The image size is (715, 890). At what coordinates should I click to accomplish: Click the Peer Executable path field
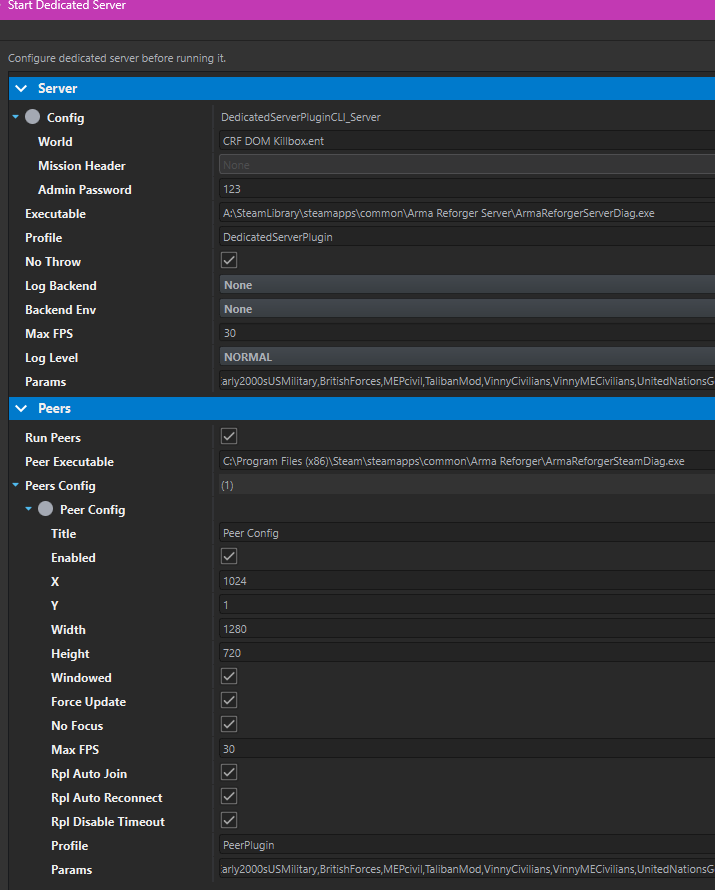tap(466, 461)
